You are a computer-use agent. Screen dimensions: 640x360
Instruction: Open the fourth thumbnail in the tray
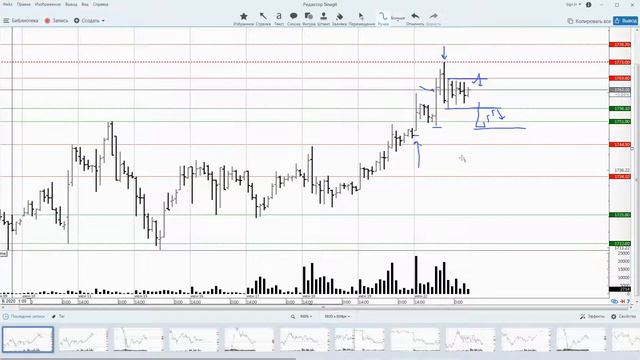193,340
